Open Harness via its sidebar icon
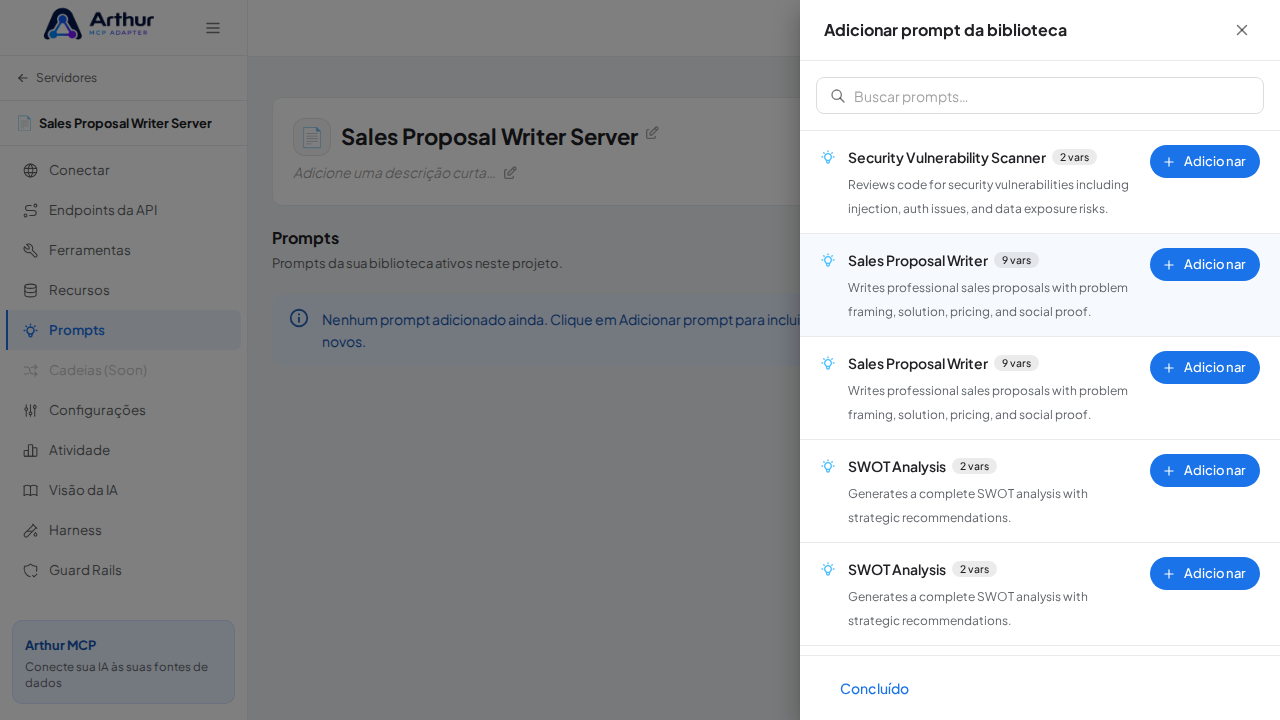This screenshot has height=720, width=1280. coord(30,530)
